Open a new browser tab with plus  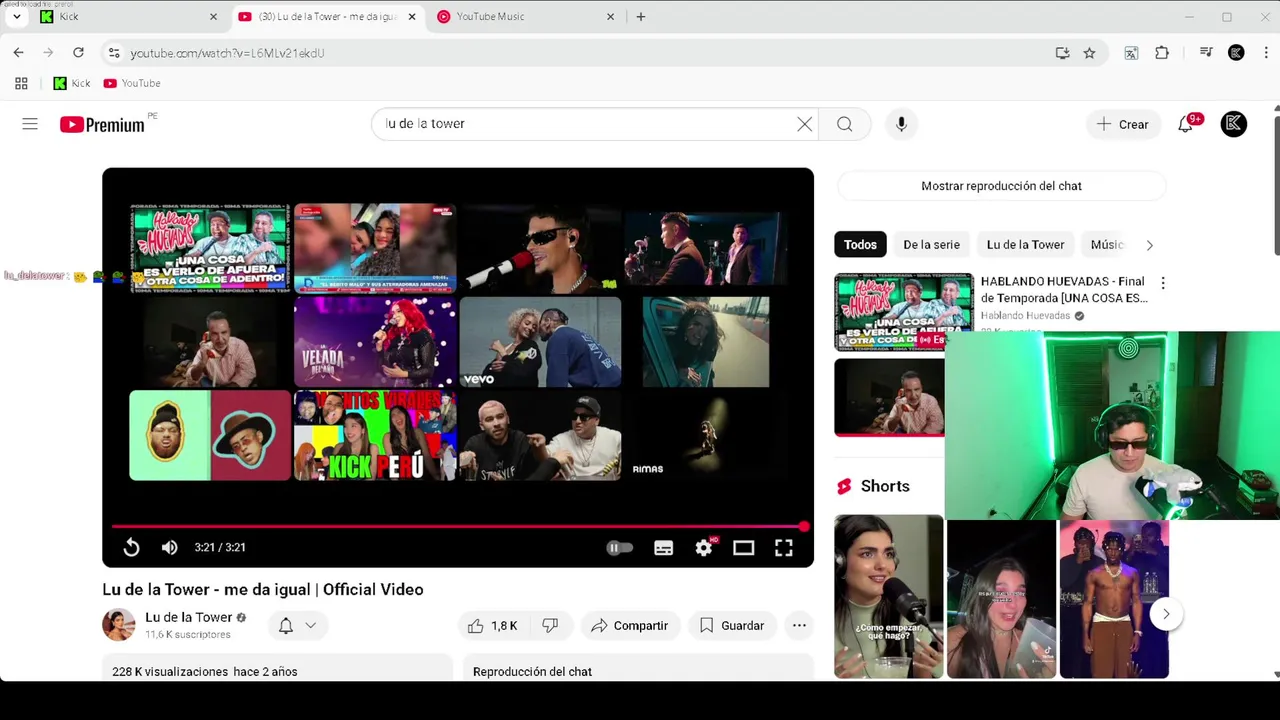coord(641,17)
